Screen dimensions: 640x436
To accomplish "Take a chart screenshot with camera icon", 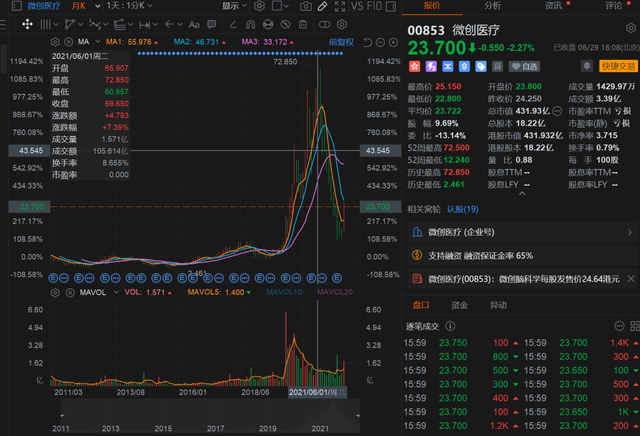I will [x=305, y=6].
